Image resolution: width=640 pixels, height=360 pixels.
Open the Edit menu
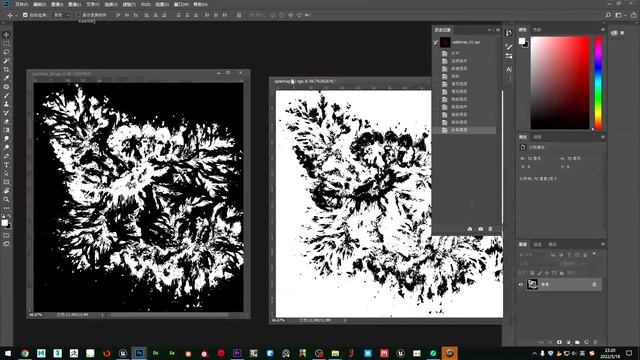(x=39, y=4)
